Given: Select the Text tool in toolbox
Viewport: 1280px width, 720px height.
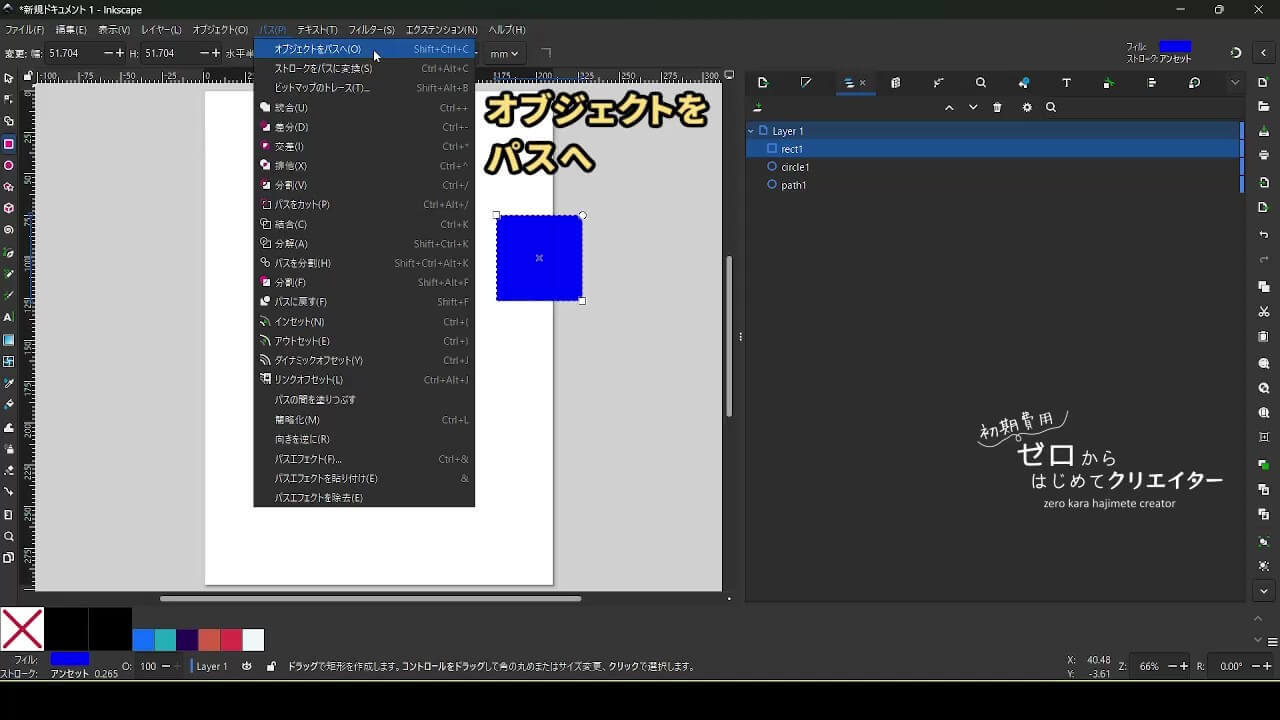Looking at the screenshot, I should 9,317.
